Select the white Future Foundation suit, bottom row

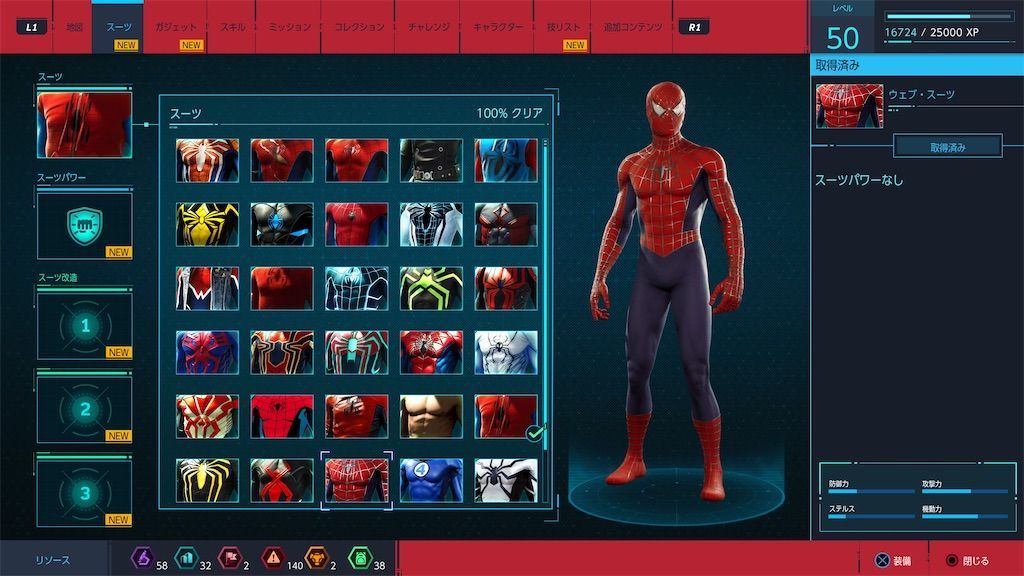point(506,480)
